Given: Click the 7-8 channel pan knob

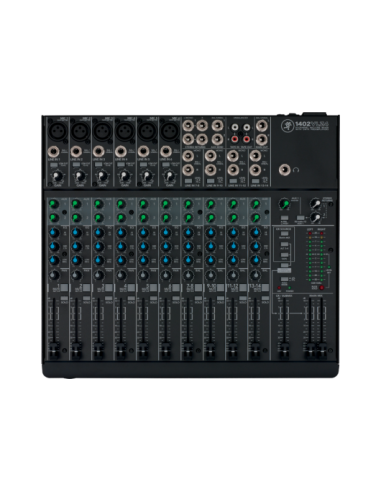Looking at the screenshot, I should (x=188, y=275).
